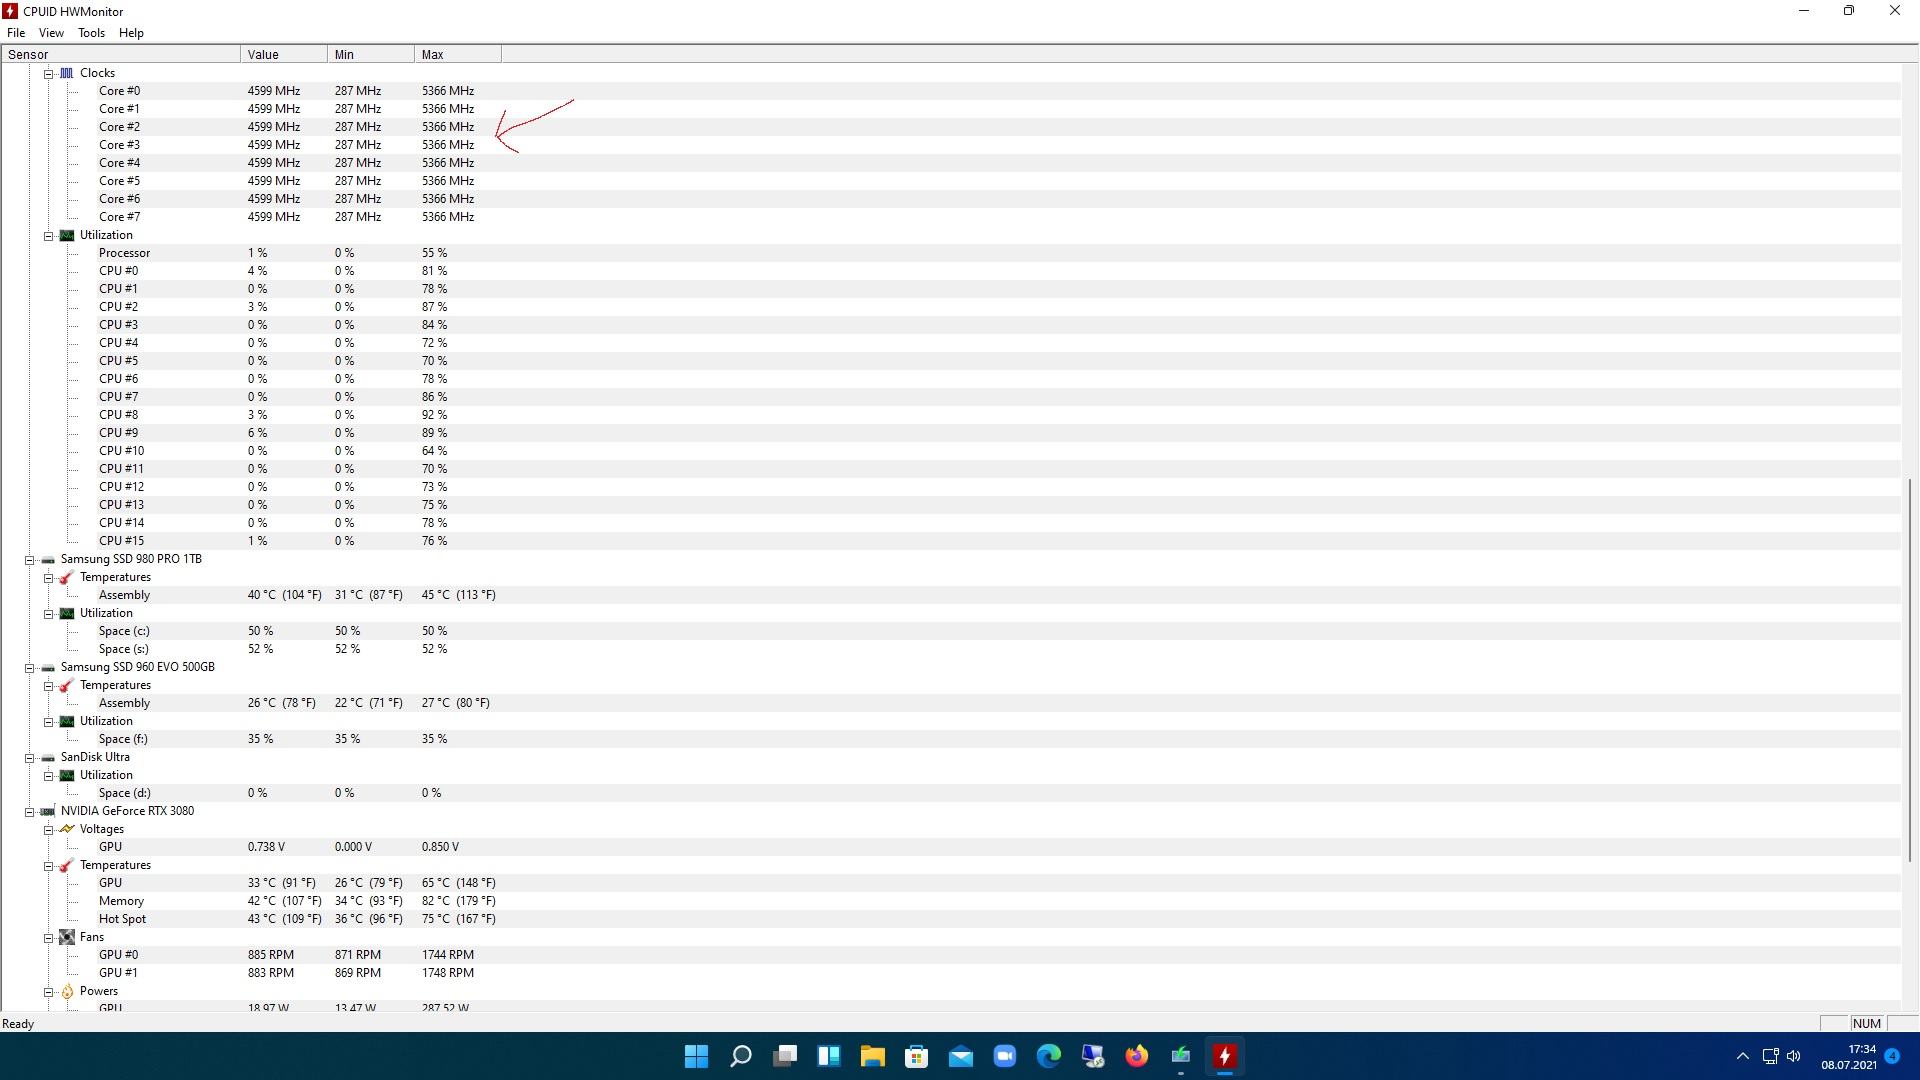Click the Value column header
This screenshot has width=1920, height=1080.
point(283,55)
